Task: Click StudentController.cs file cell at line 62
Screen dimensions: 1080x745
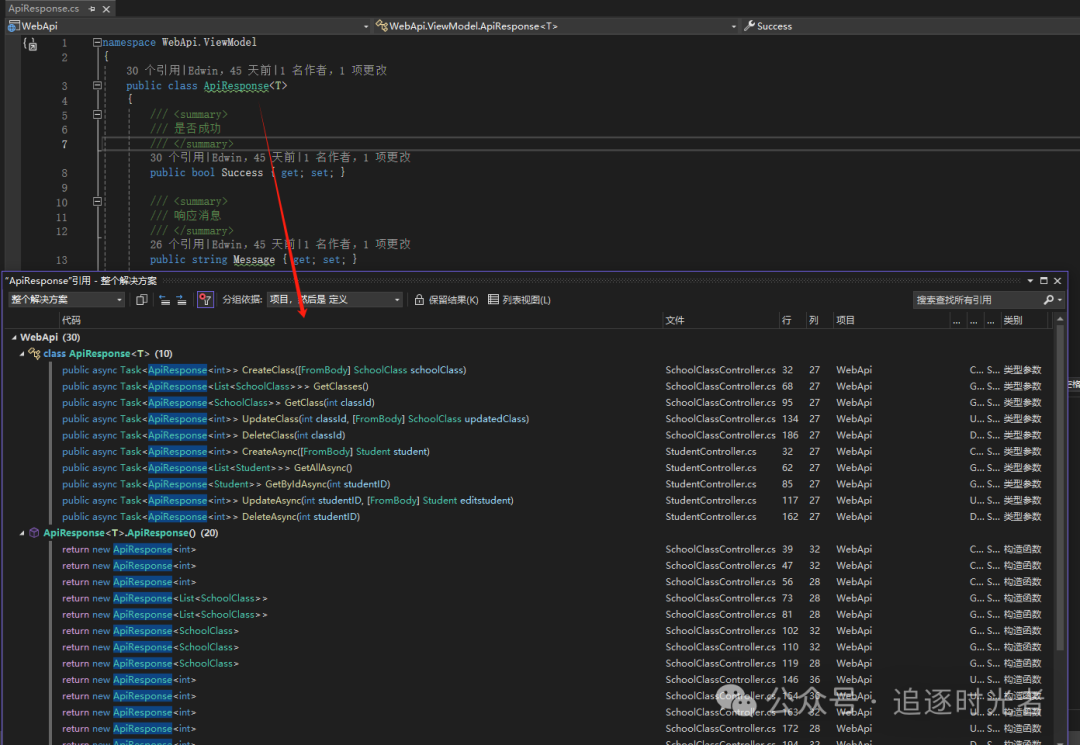Action: pyautogui.click(x=711, y=468)
